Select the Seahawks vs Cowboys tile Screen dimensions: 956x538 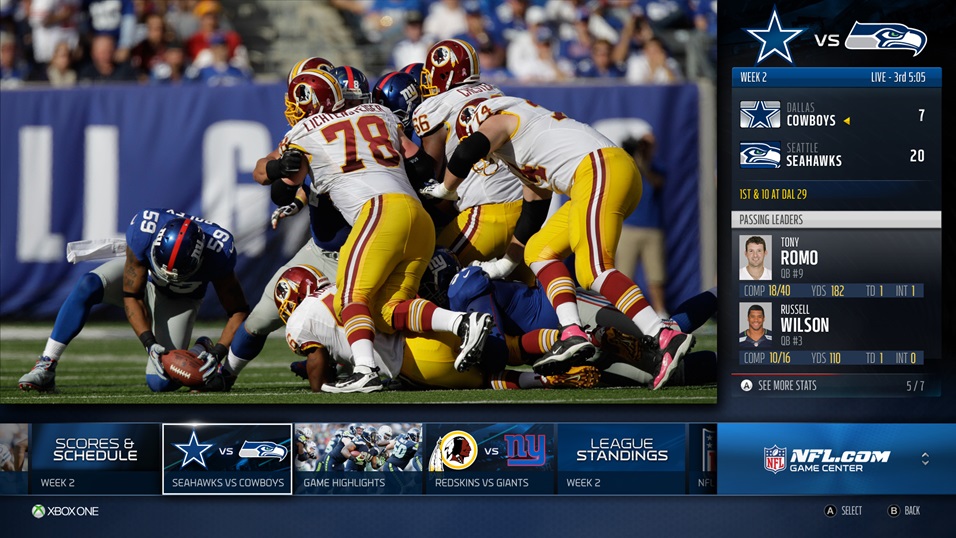227,459
